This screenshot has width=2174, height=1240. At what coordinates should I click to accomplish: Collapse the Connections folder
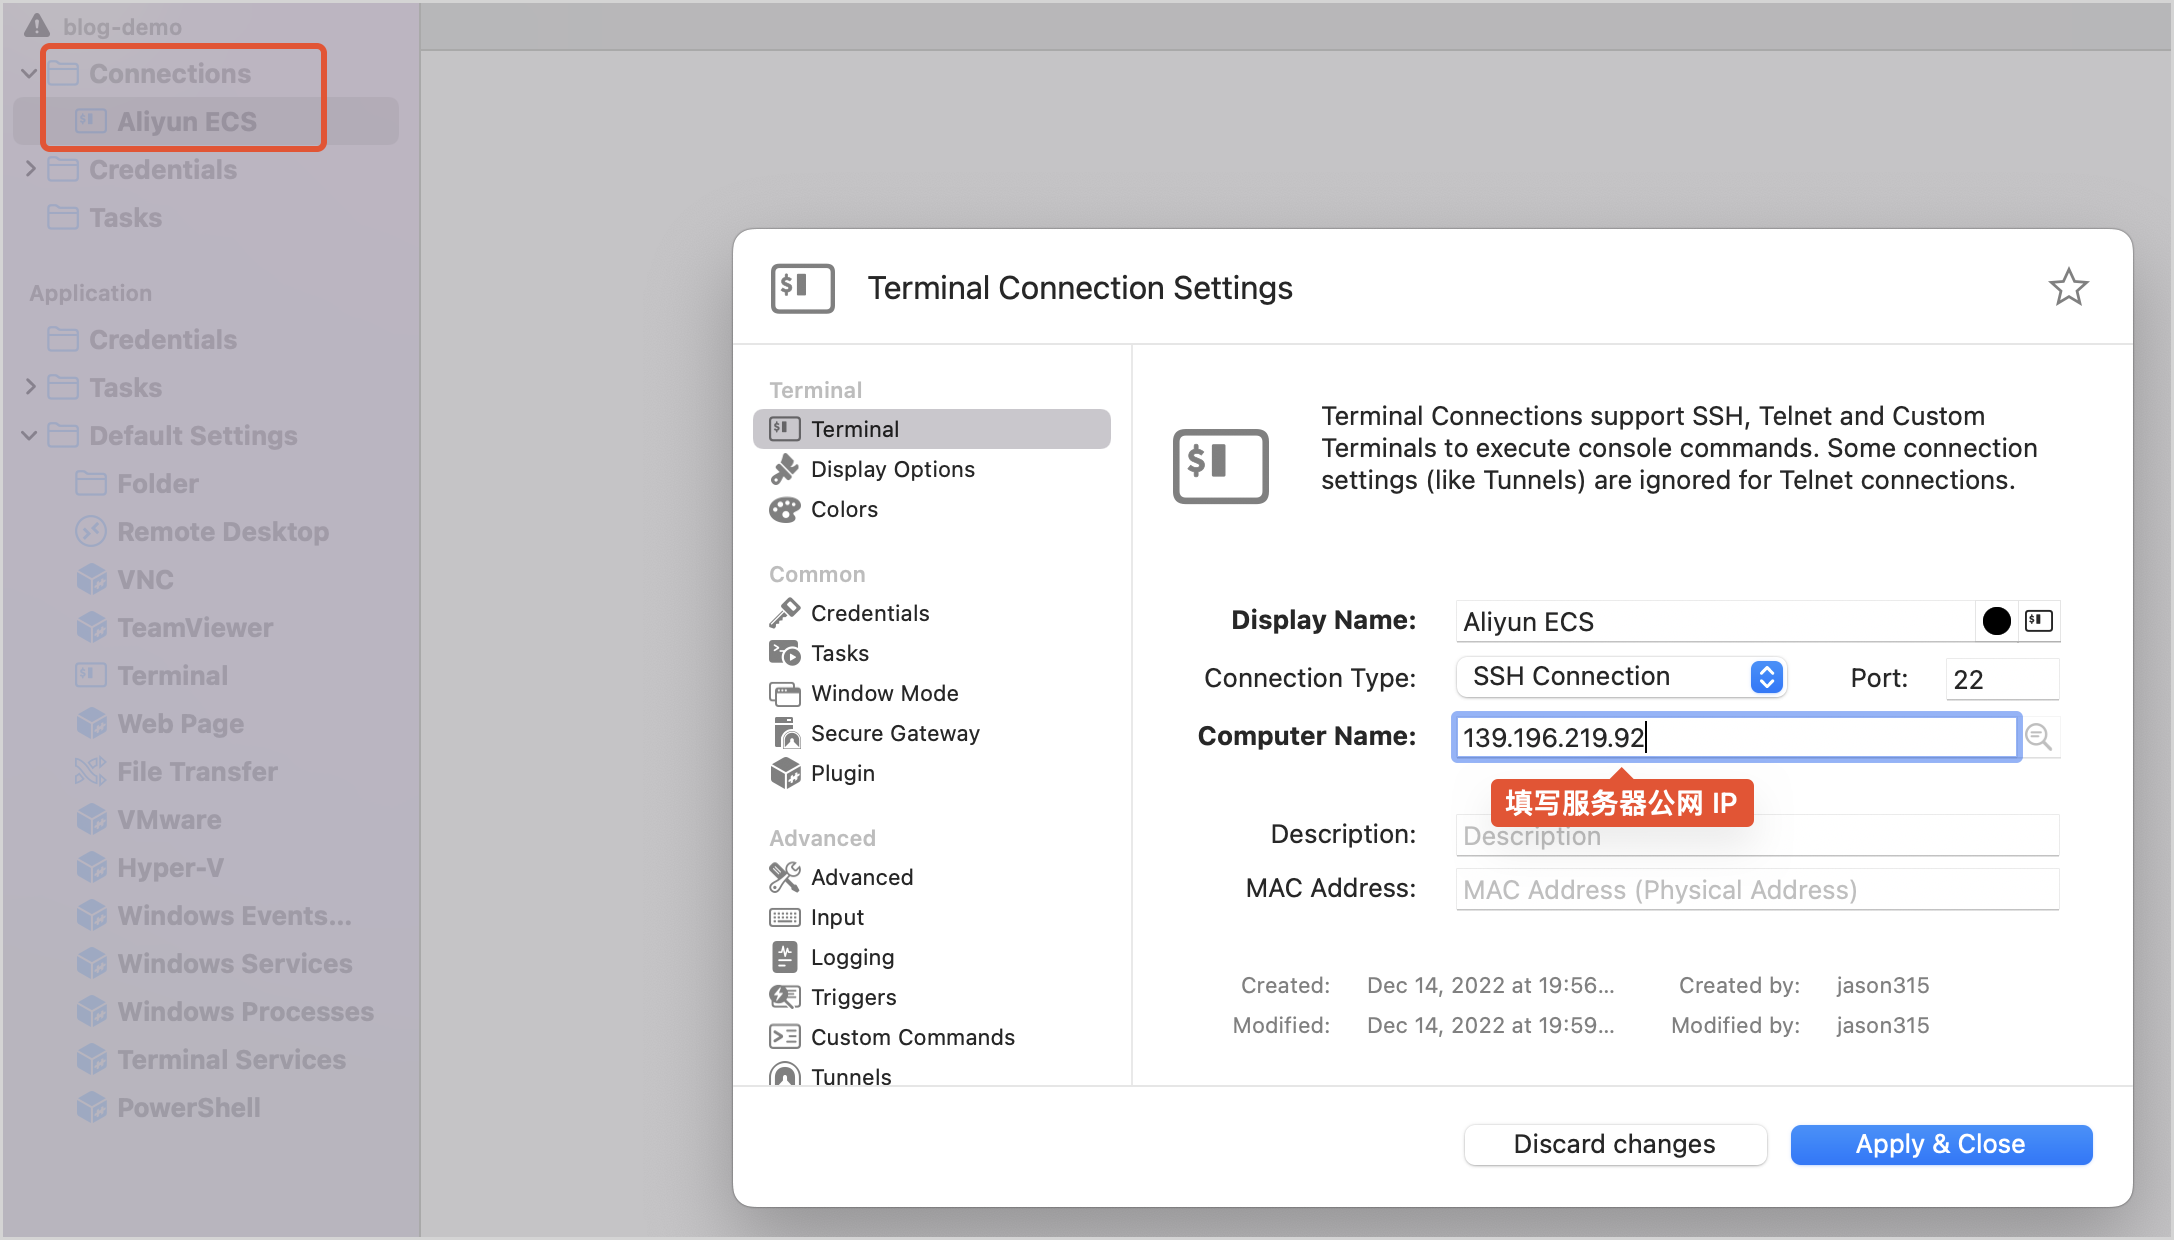pos(29,74)
